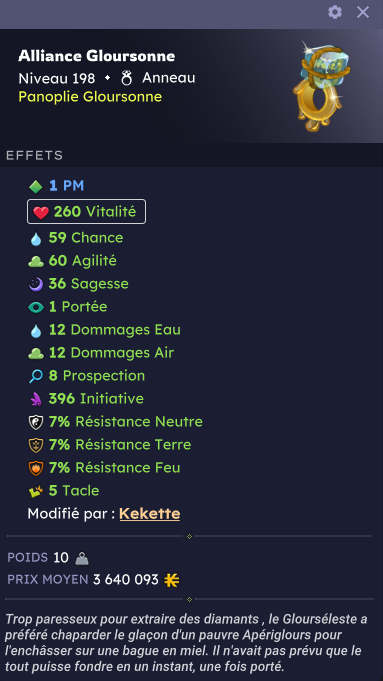Image resolution: width=383 pixels, height=681 pixels.
Task: Click the purple moon Sagesse icon
Action: [x=36, y=284]
